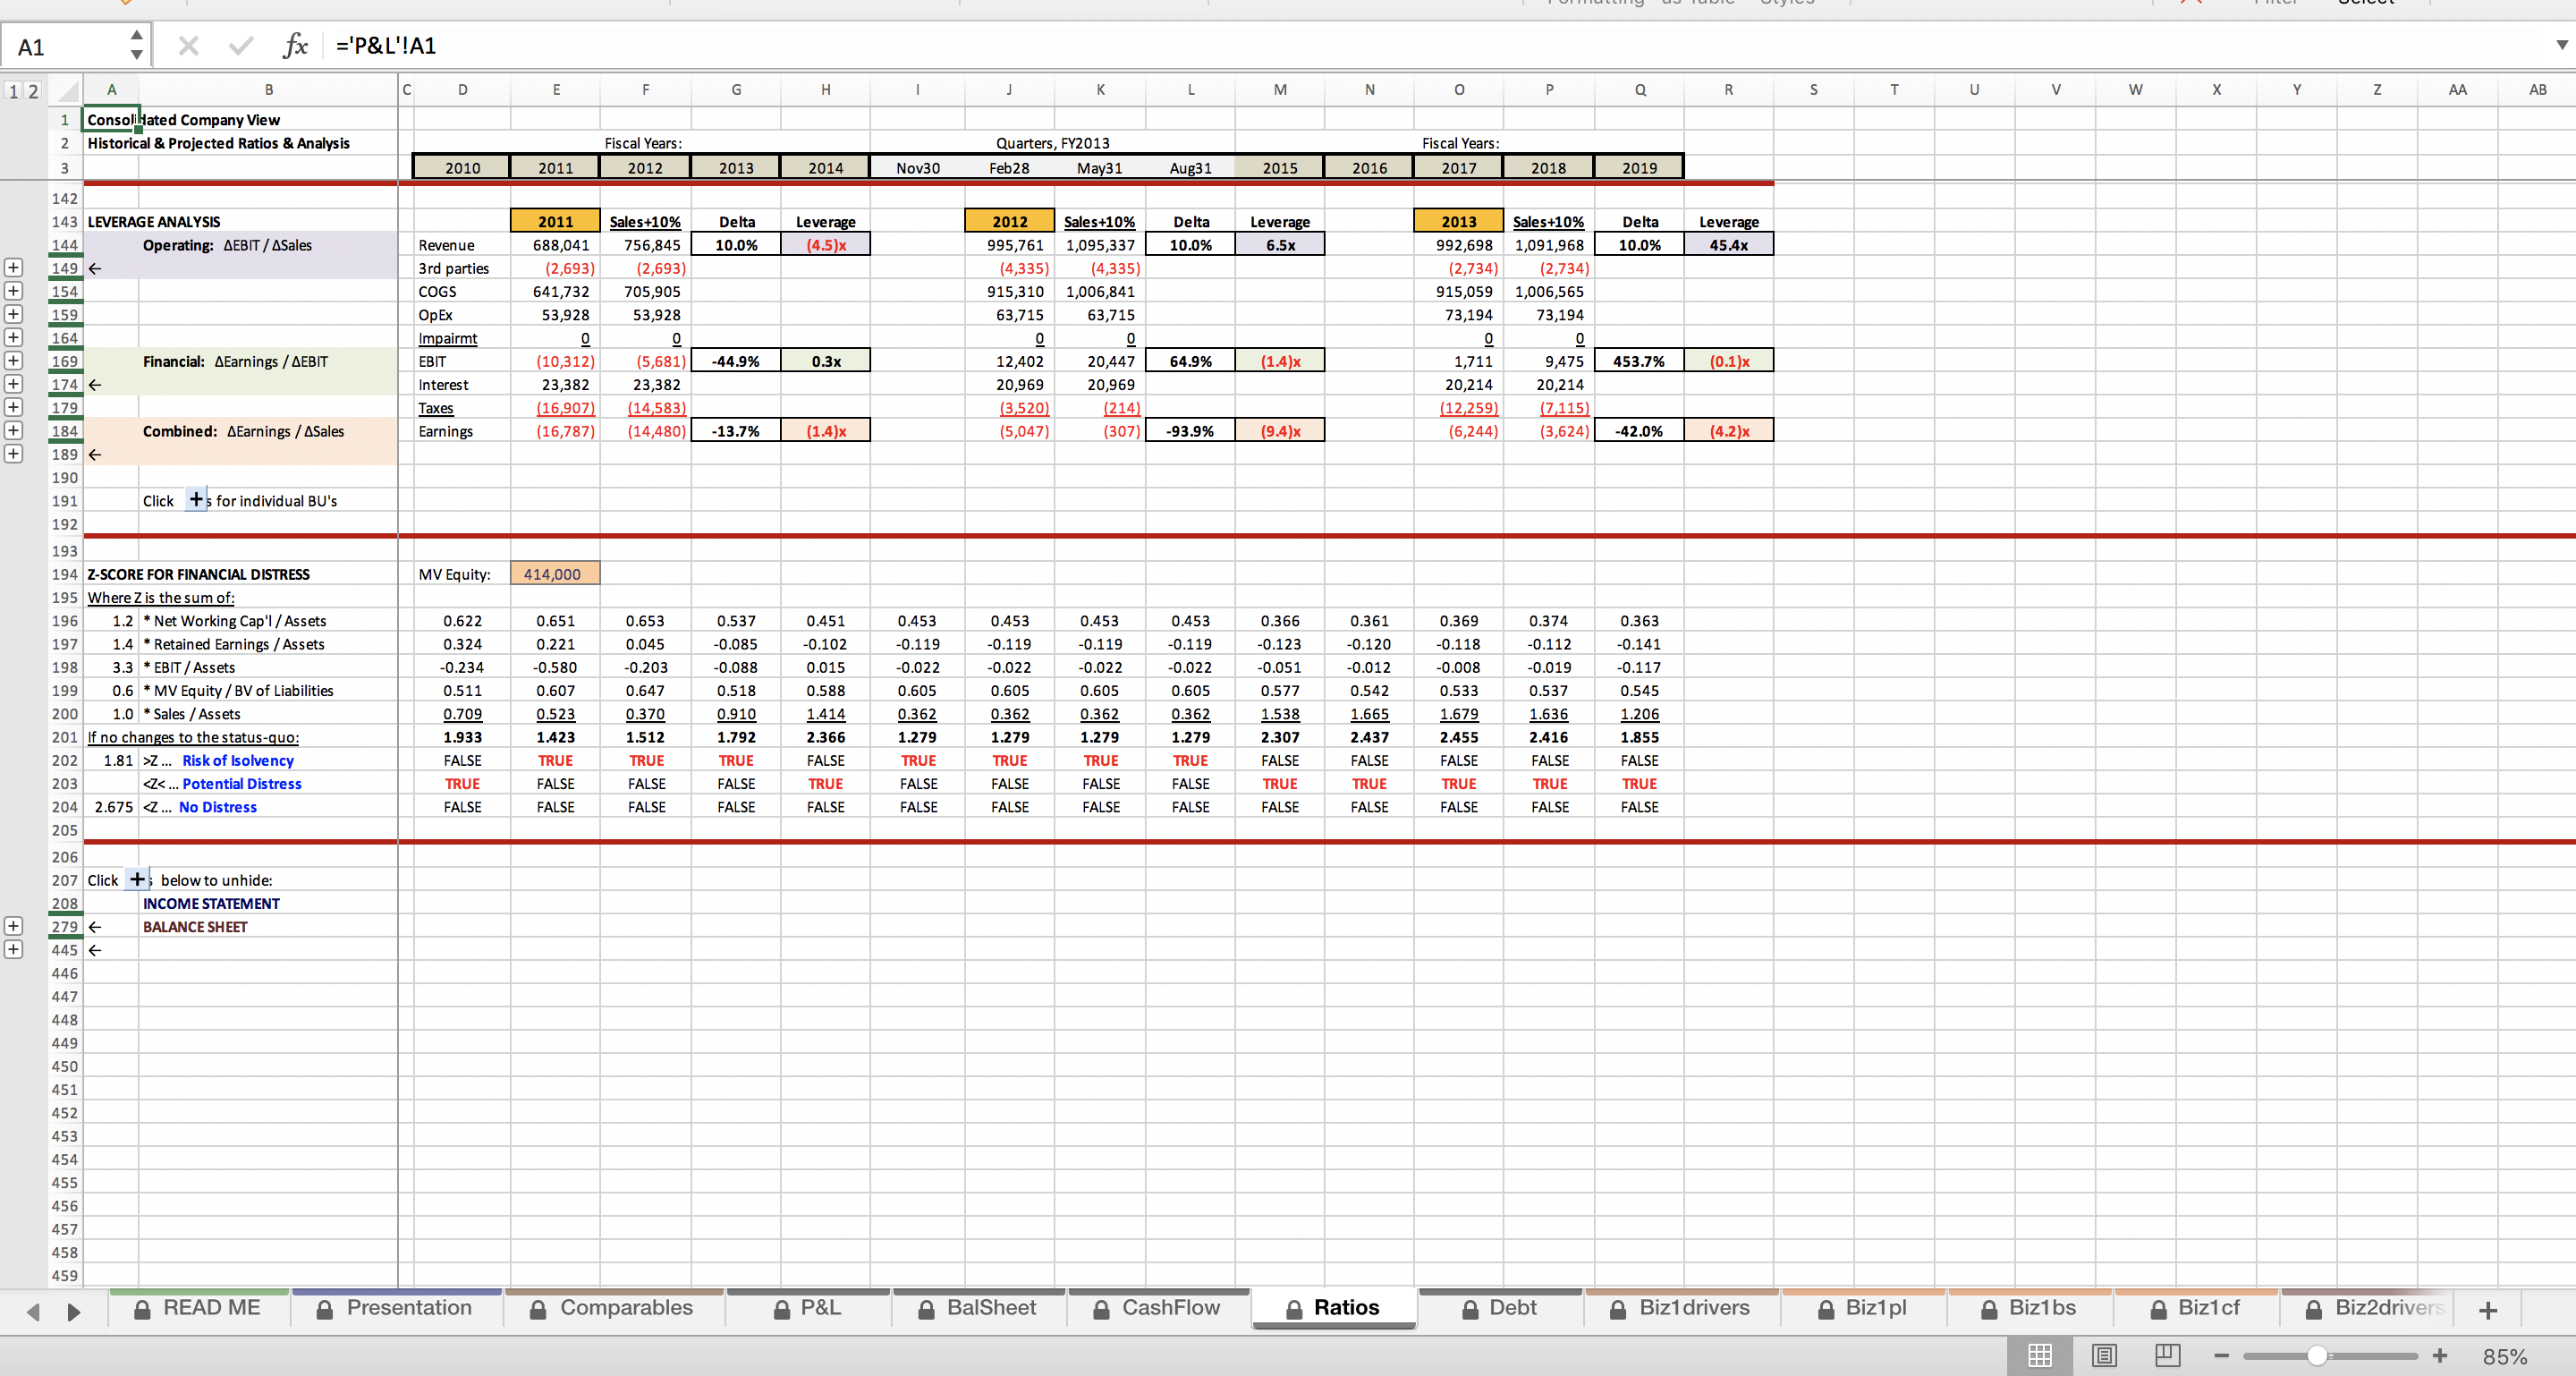Click the 85% zoom level

pyautogui.click(x=2504, y=1357)
